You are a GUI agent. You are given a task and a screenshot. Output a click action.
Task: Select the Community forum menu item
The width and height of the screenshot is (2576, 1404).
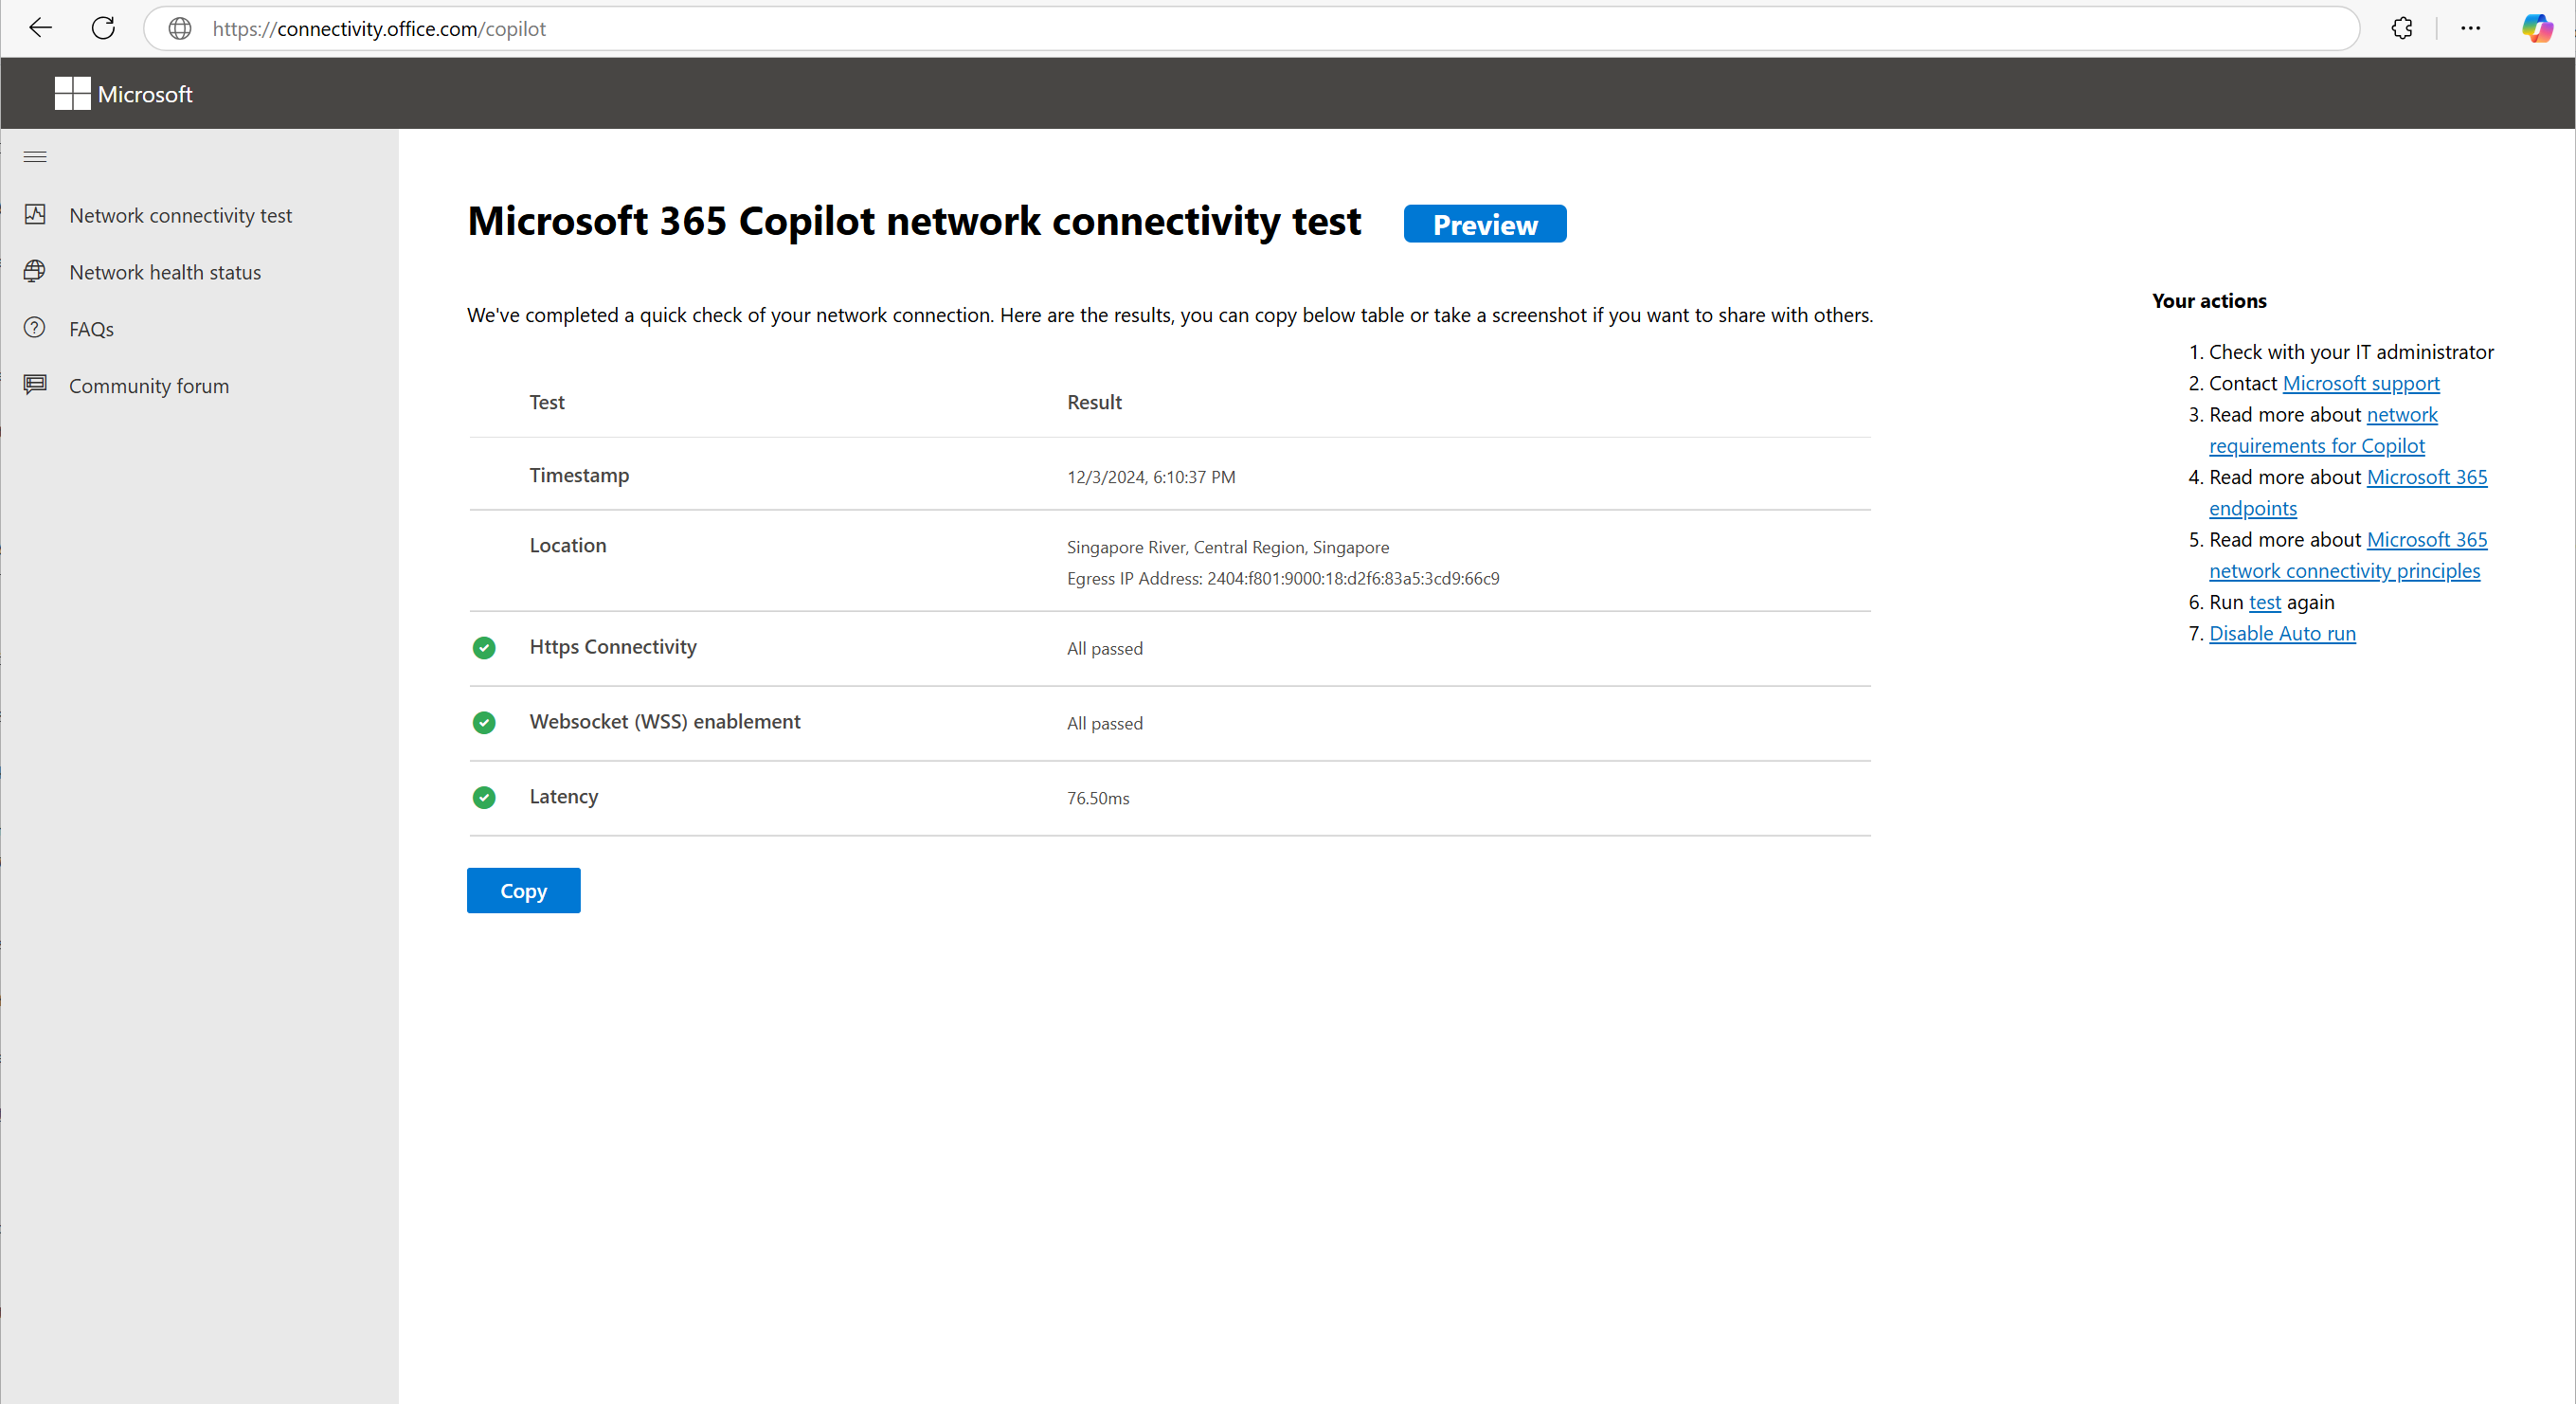tap(149, 386)
